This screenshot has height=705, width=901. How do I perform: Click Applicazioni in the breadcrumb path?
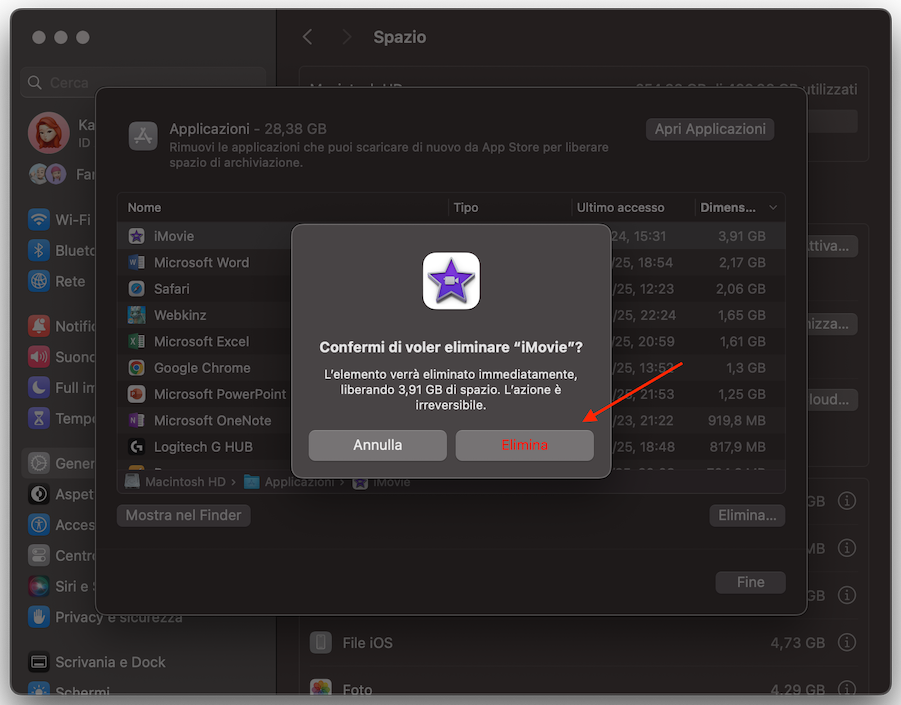297,481
